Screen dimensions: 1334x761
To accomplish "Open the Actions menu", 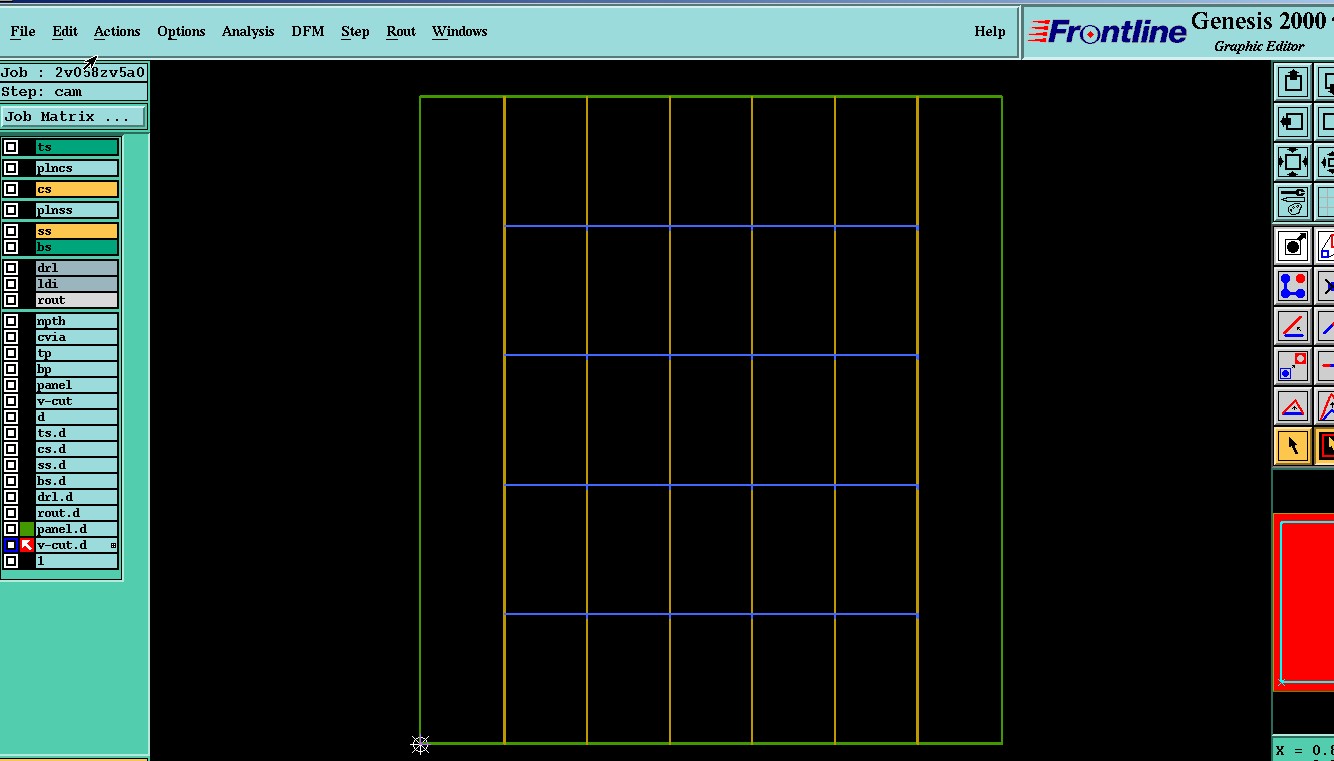I will tap(117, 31).
